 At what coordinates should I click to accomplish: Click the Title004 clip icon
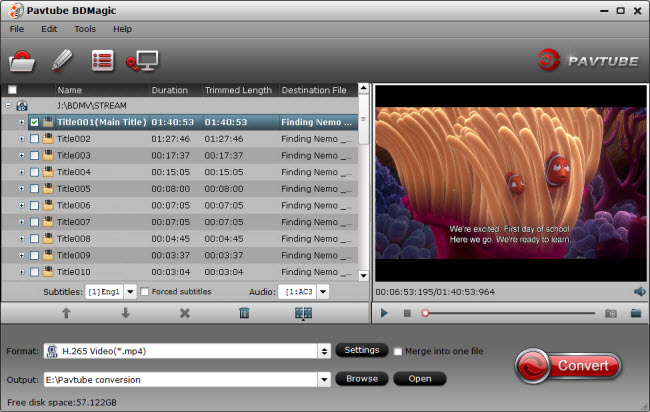point(48,172)
